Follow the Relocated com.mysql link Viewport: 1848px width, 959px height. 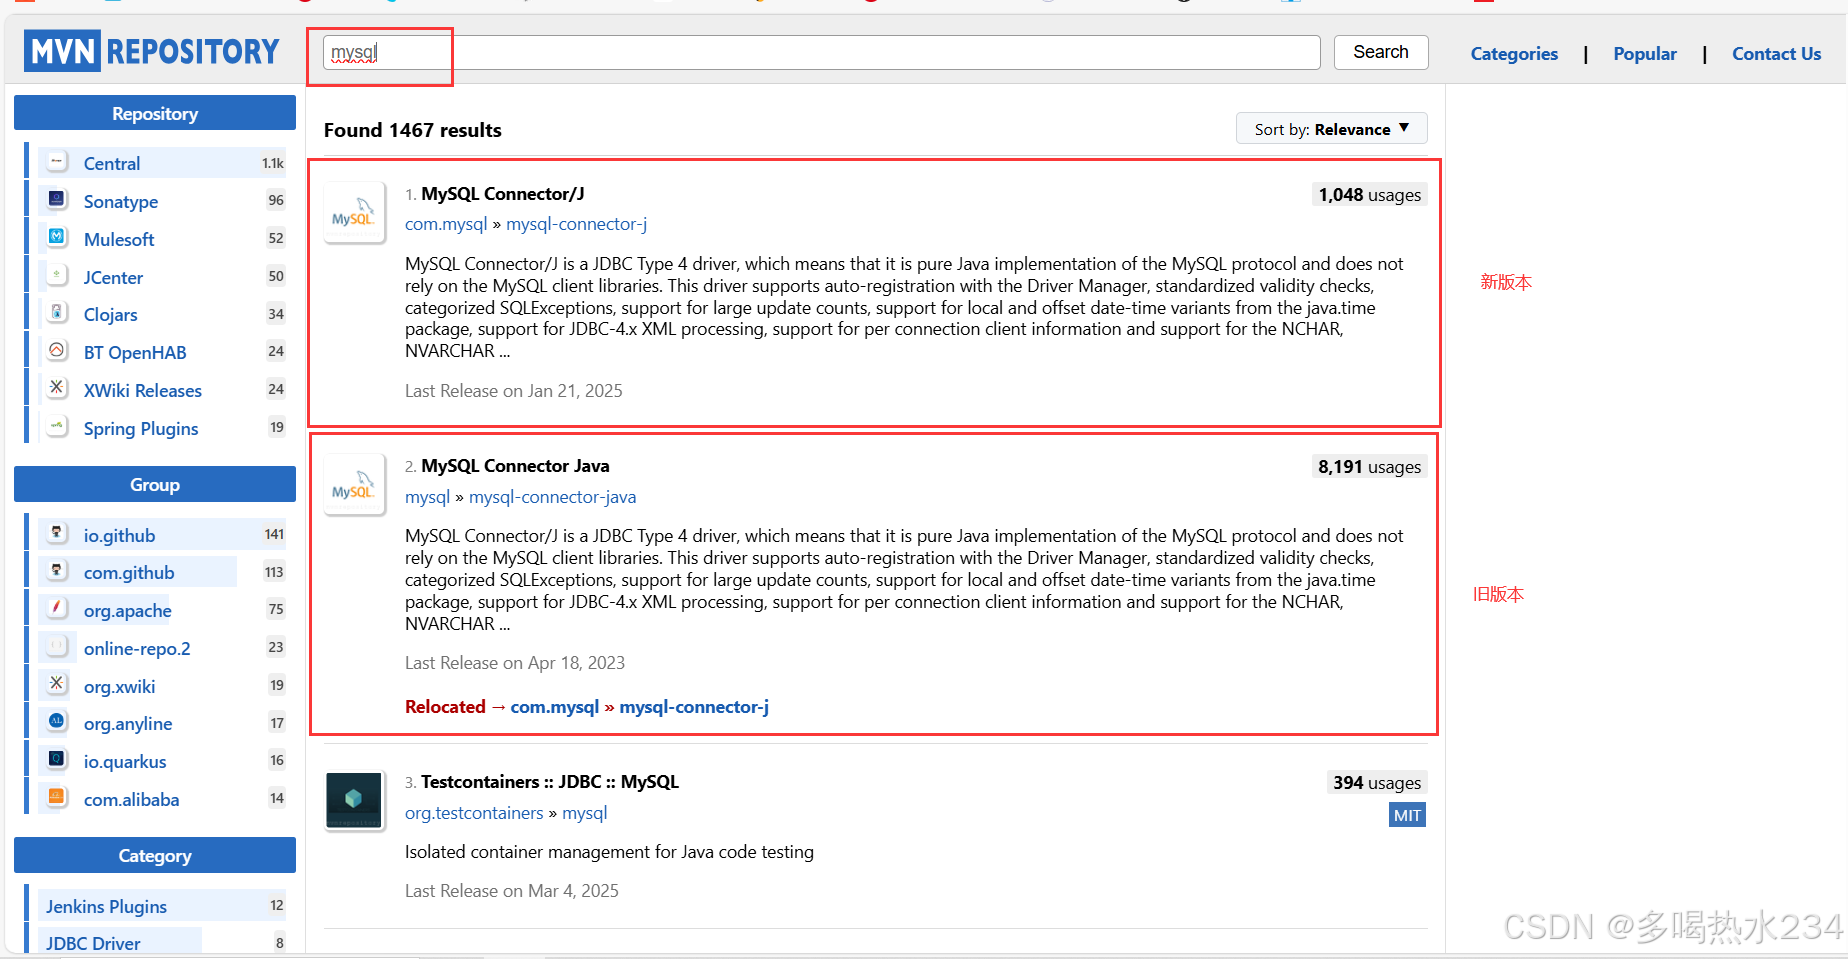[x=555, y=707]
